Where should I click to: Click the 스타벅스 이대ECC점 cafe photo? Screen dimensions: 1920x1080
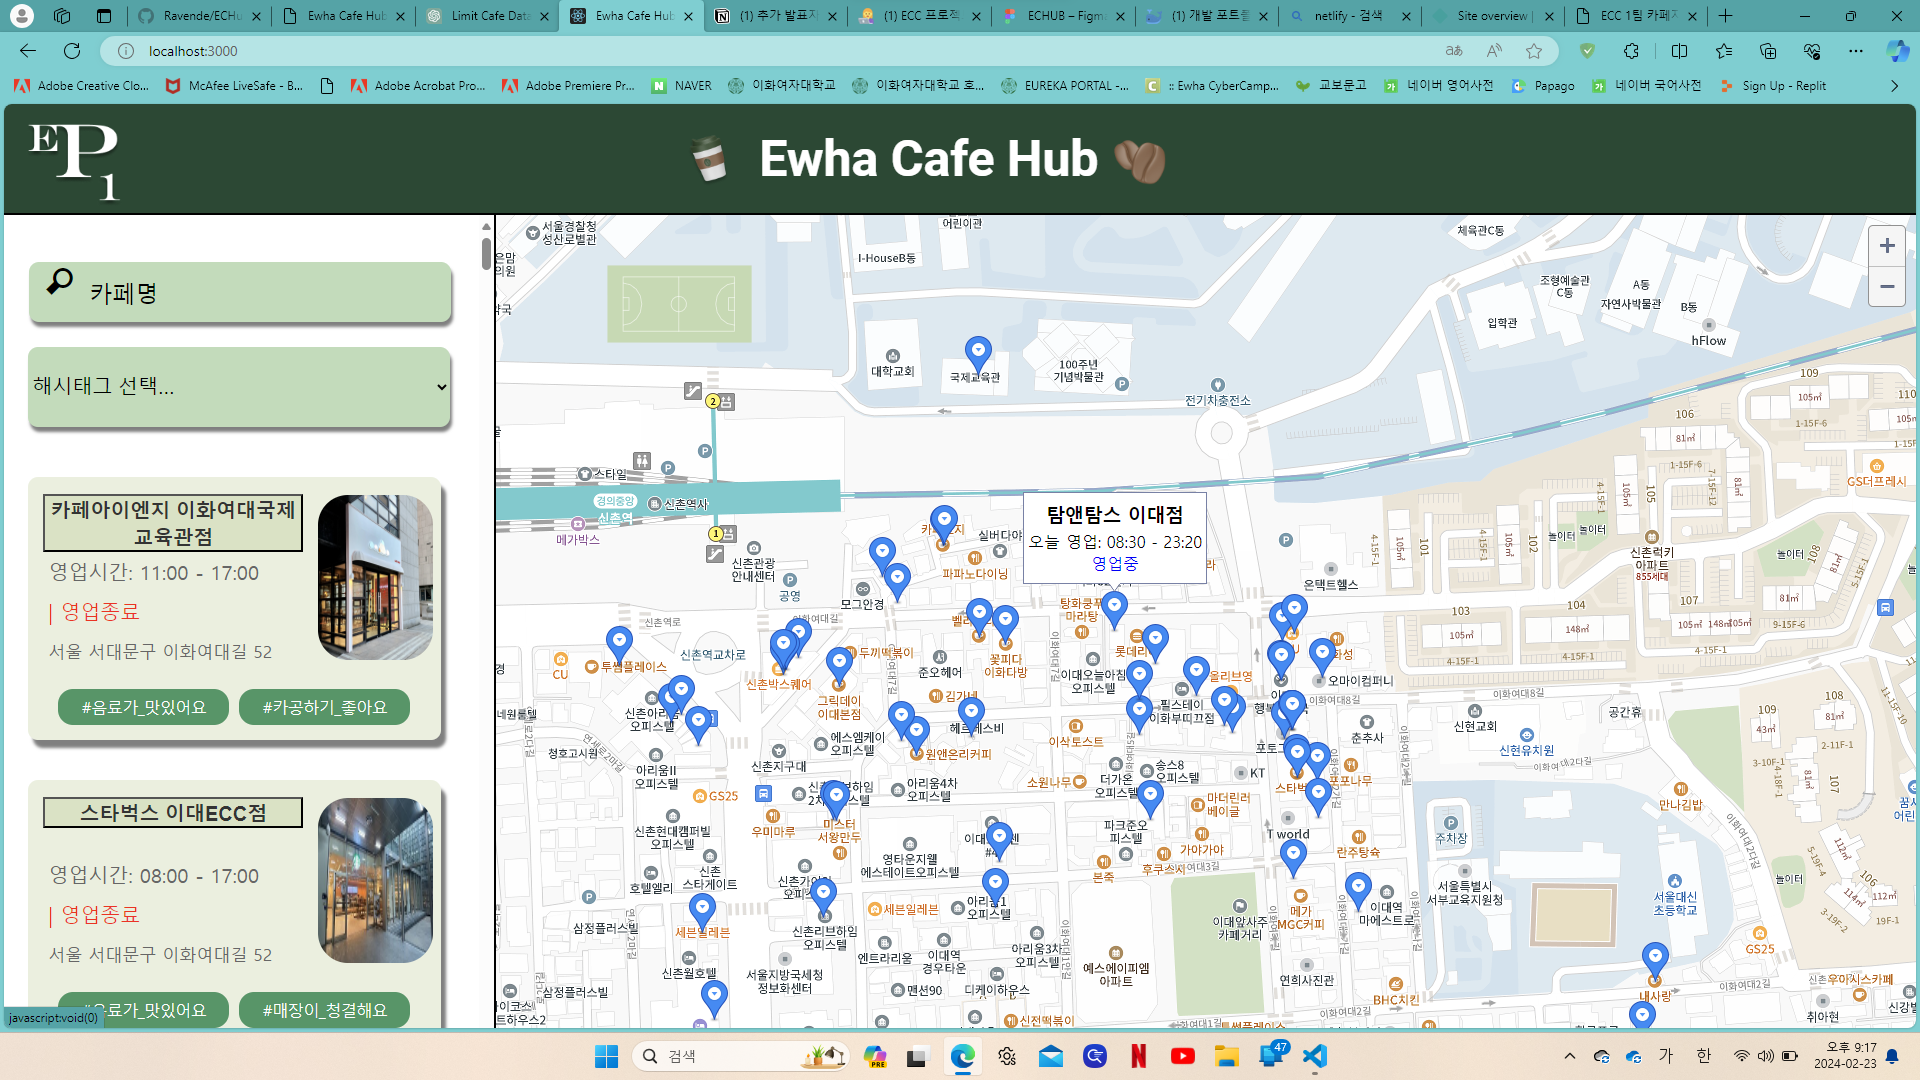click(375, 880)
